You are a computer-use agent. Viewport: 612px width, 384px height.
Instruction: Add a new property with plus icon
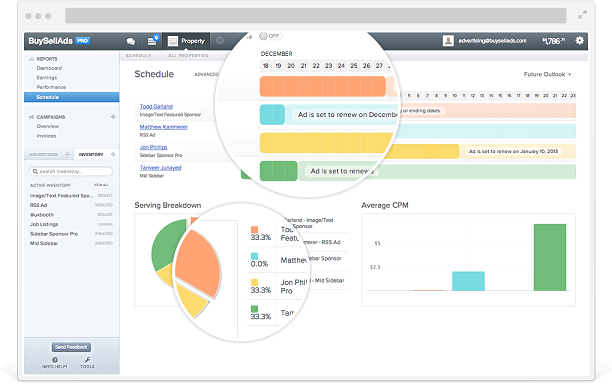[220, 41]
